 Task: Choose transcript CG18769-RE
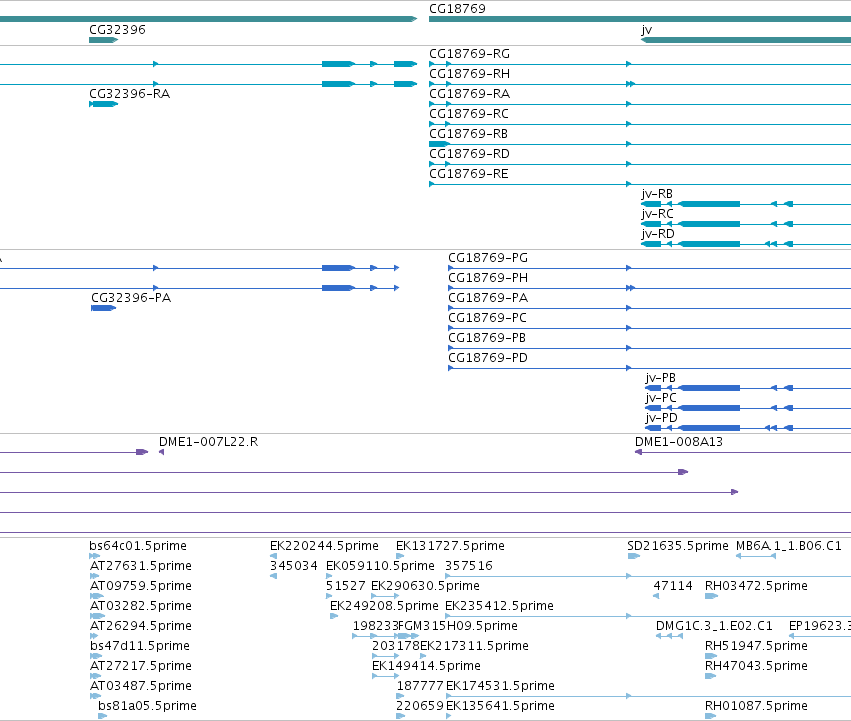click(468, 174)
